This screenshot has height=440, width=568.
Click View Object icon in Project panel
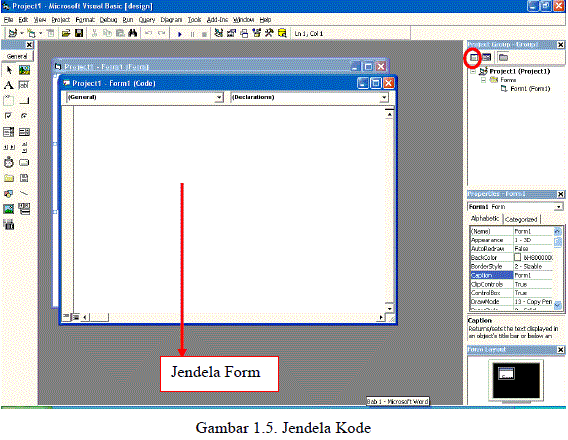486,57
